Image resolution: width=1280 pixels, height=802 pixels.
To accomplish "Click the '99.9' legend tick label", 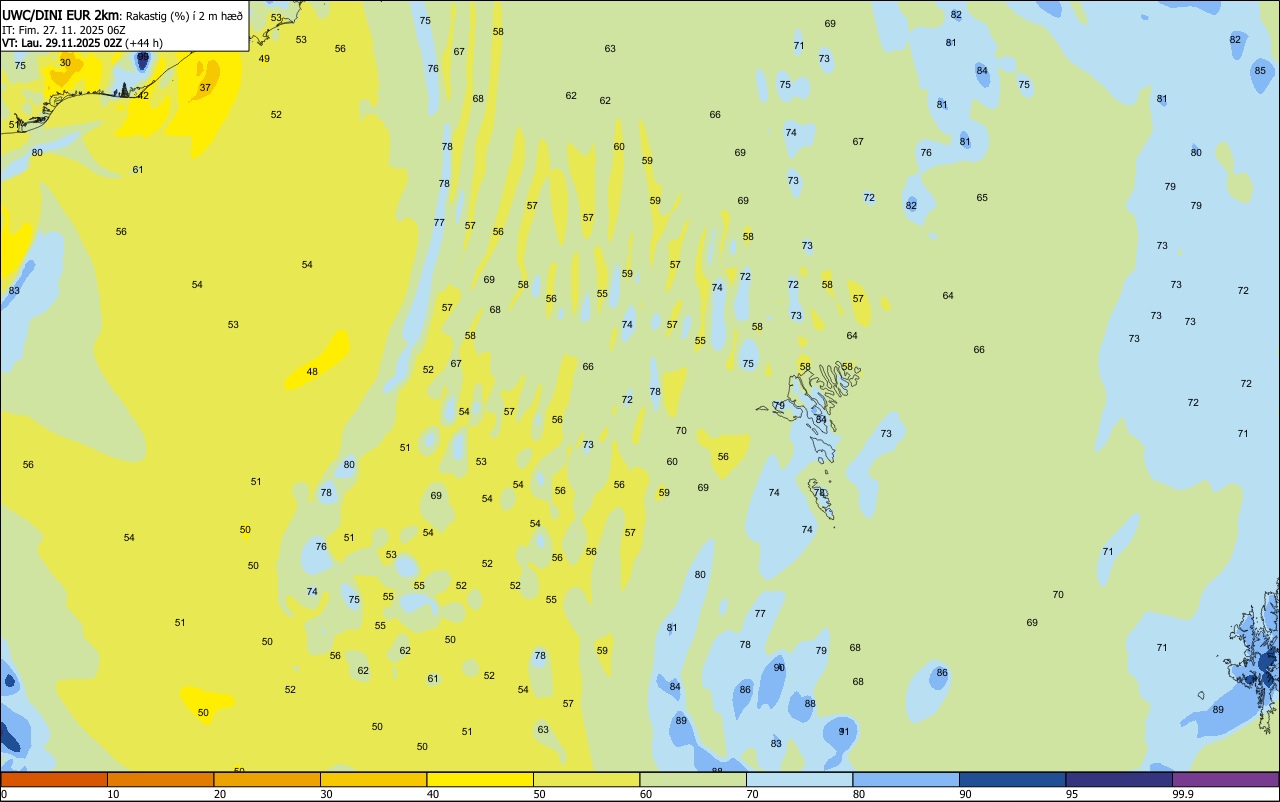I will point(1183,794).
